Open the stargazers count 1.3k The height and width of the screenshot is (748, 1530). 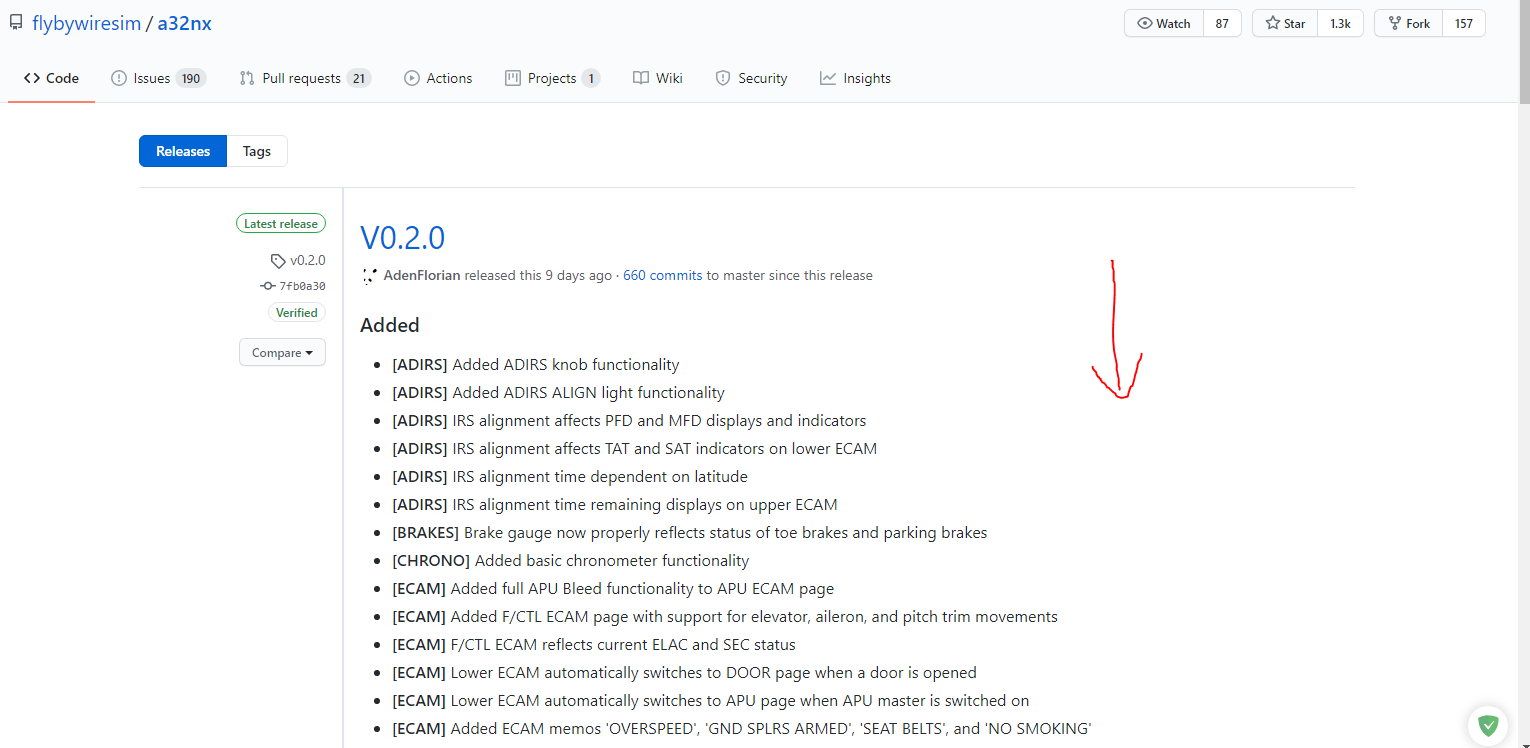[x=1340, y=23]
